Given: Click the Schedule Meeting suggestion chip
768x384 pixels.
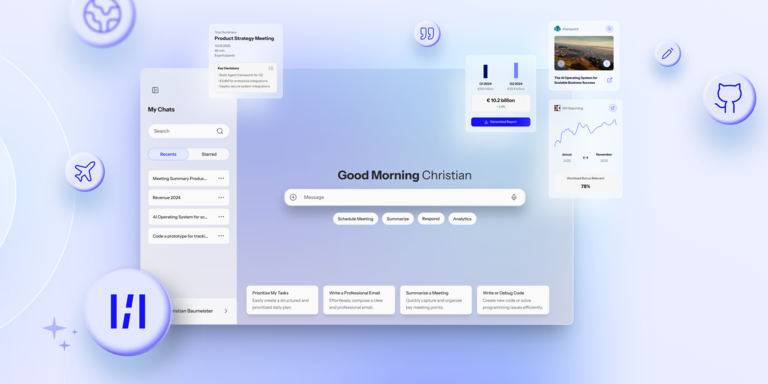Looking at the screenshot, I should (x=356, y=219).
